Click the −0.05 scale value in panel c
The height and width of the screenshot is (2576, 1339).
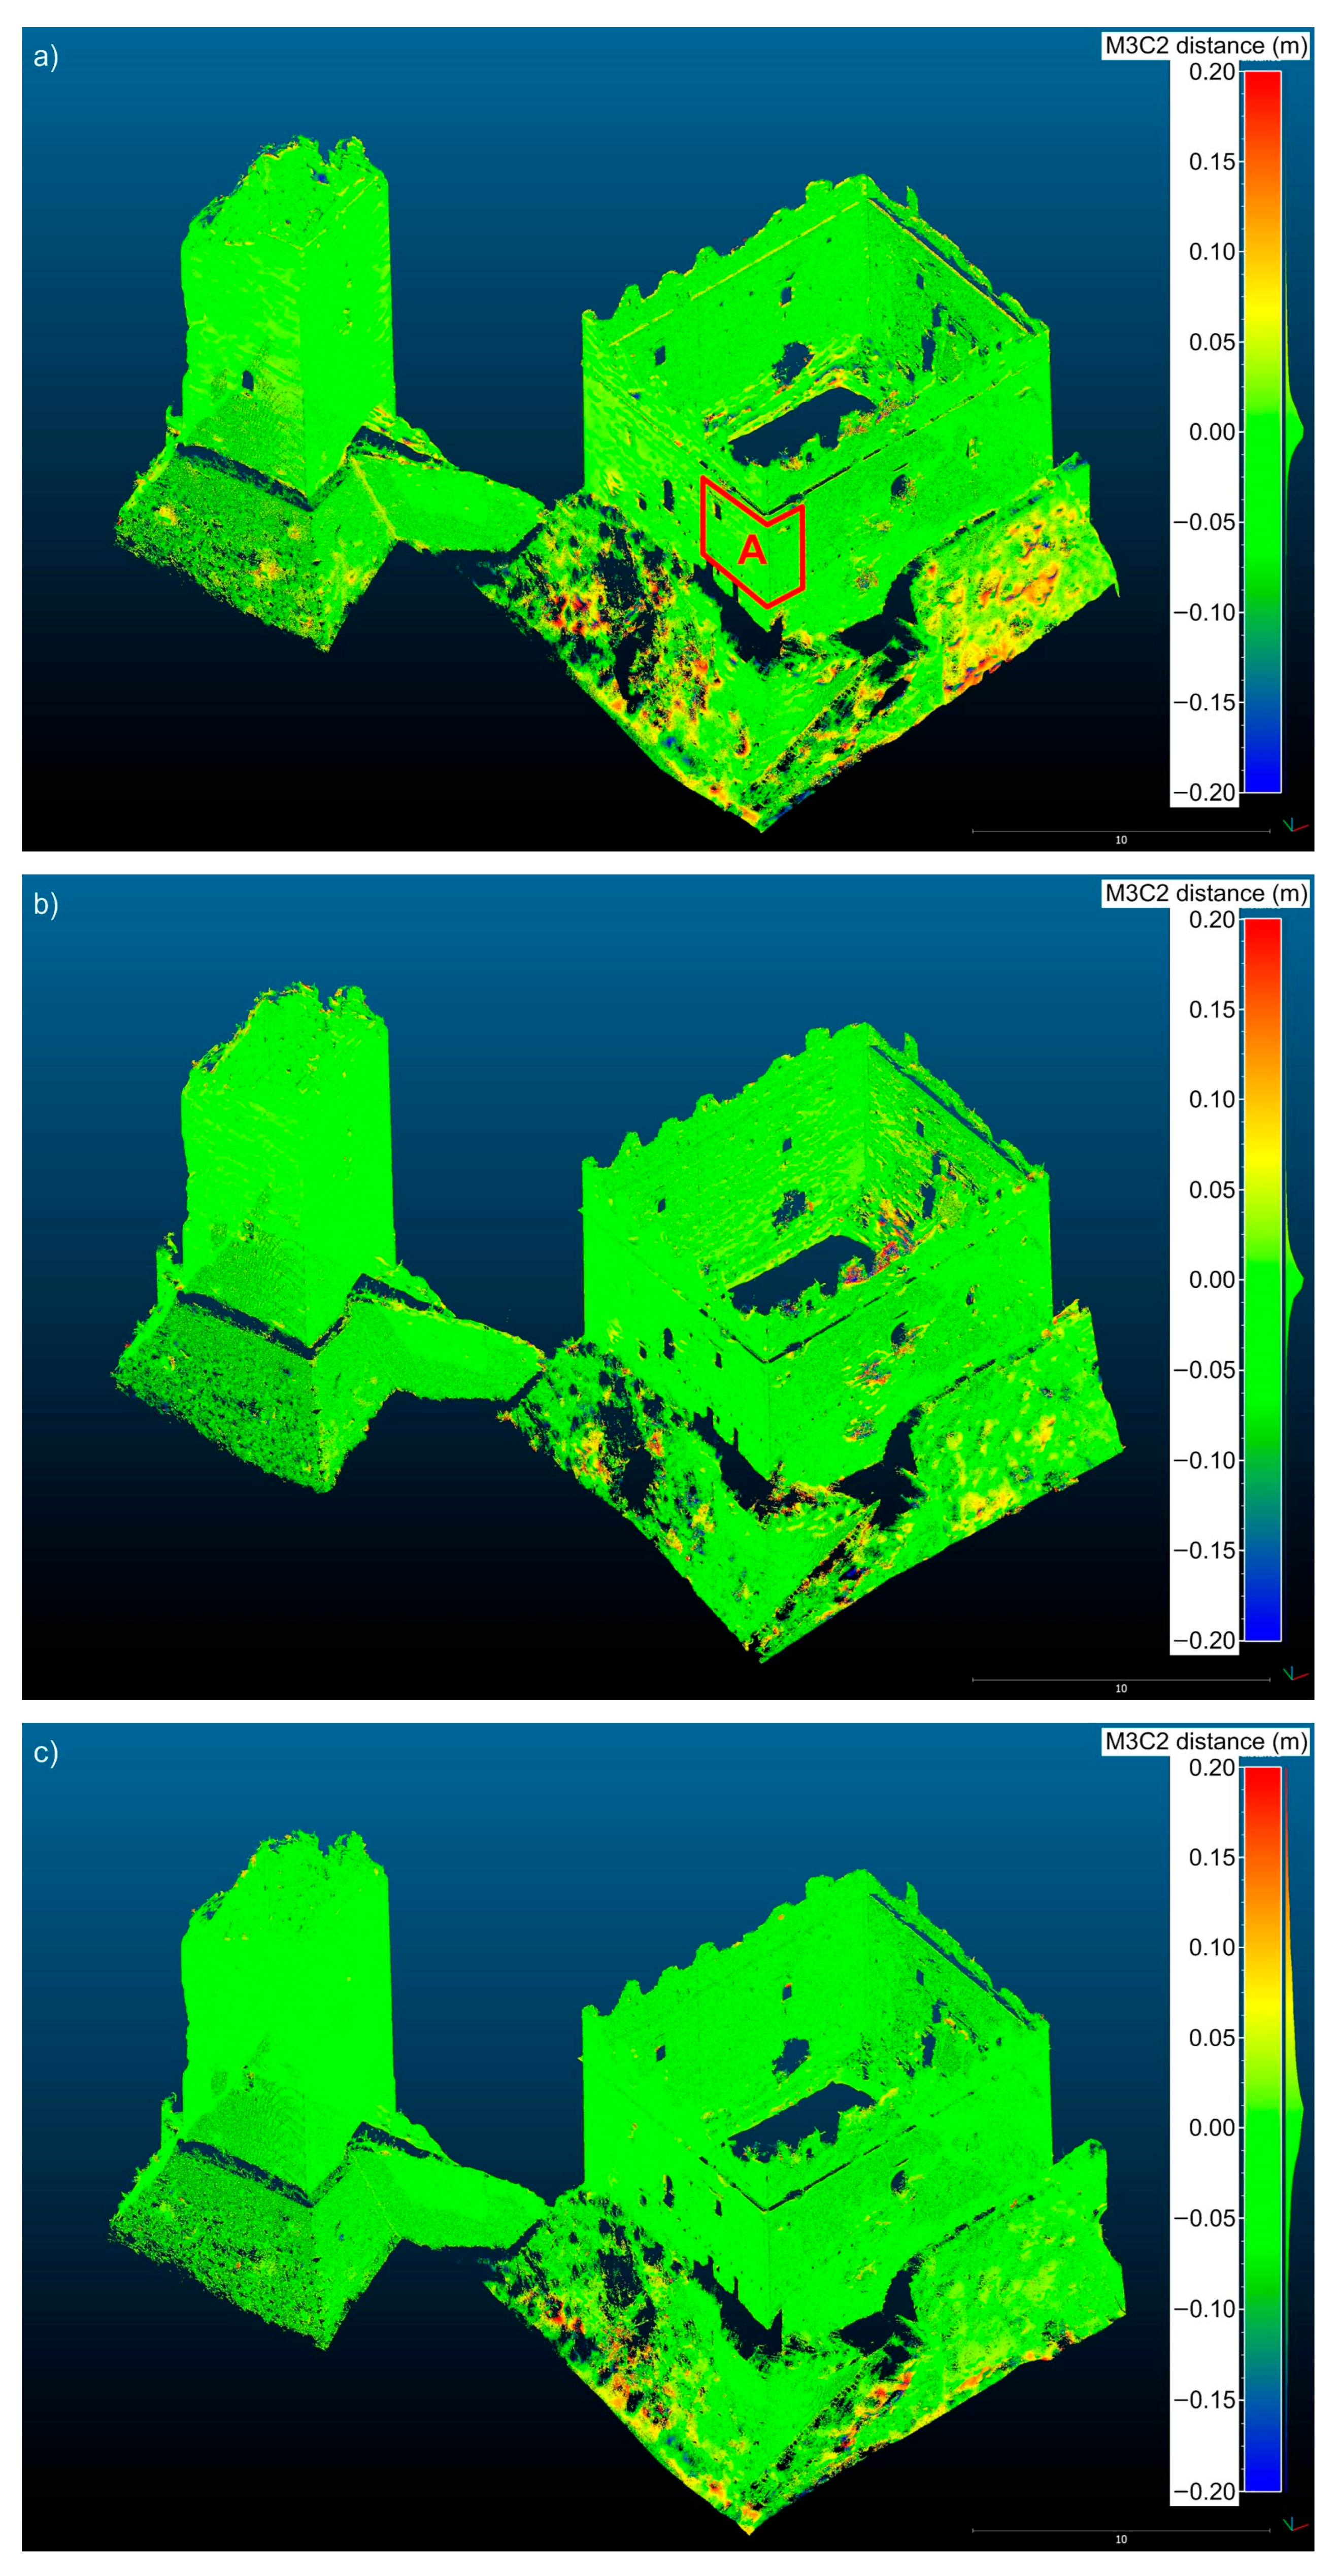(x=1205, y=2218)
